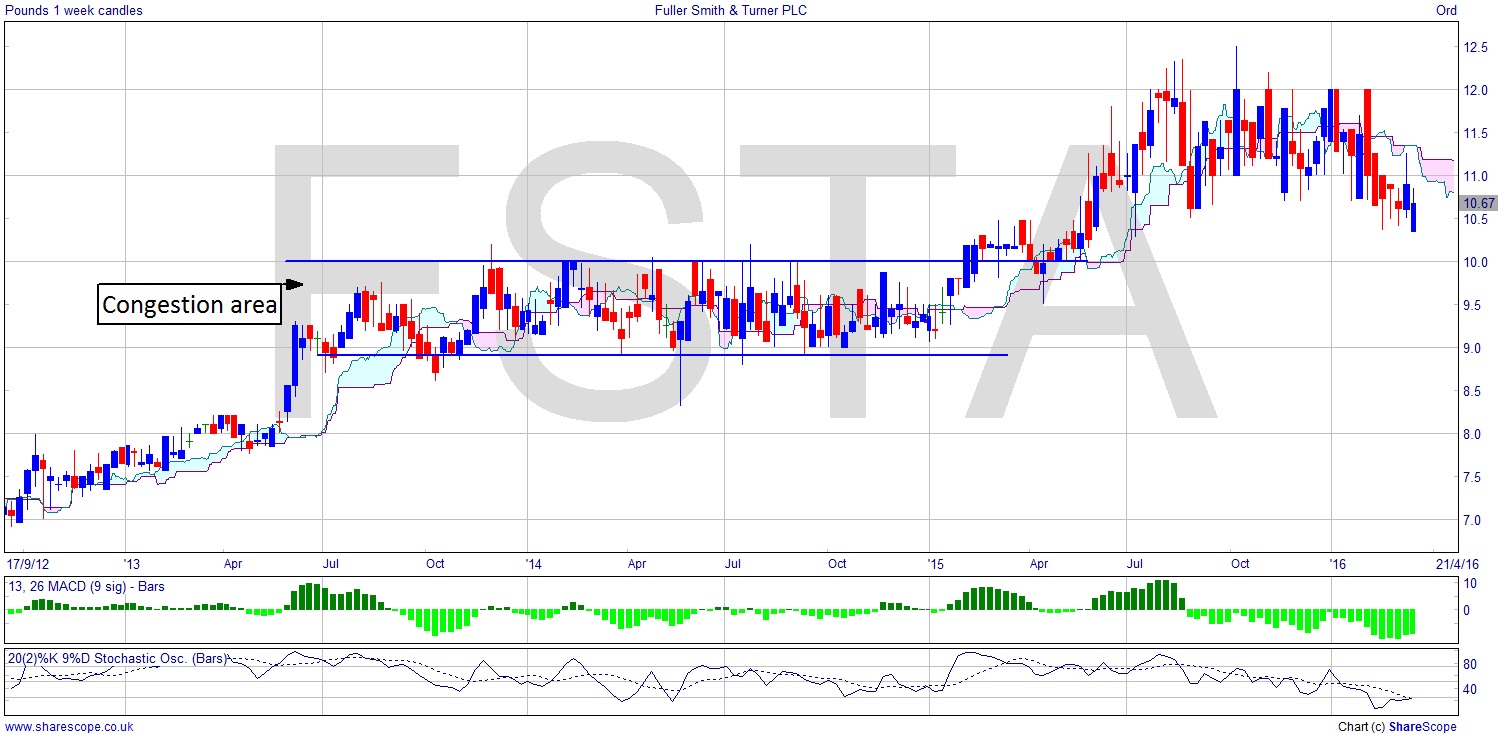This screenshot has width=1498, height=735.
Task: Click the '16 year marker on time axis
Action: [x=1337, y=564]
